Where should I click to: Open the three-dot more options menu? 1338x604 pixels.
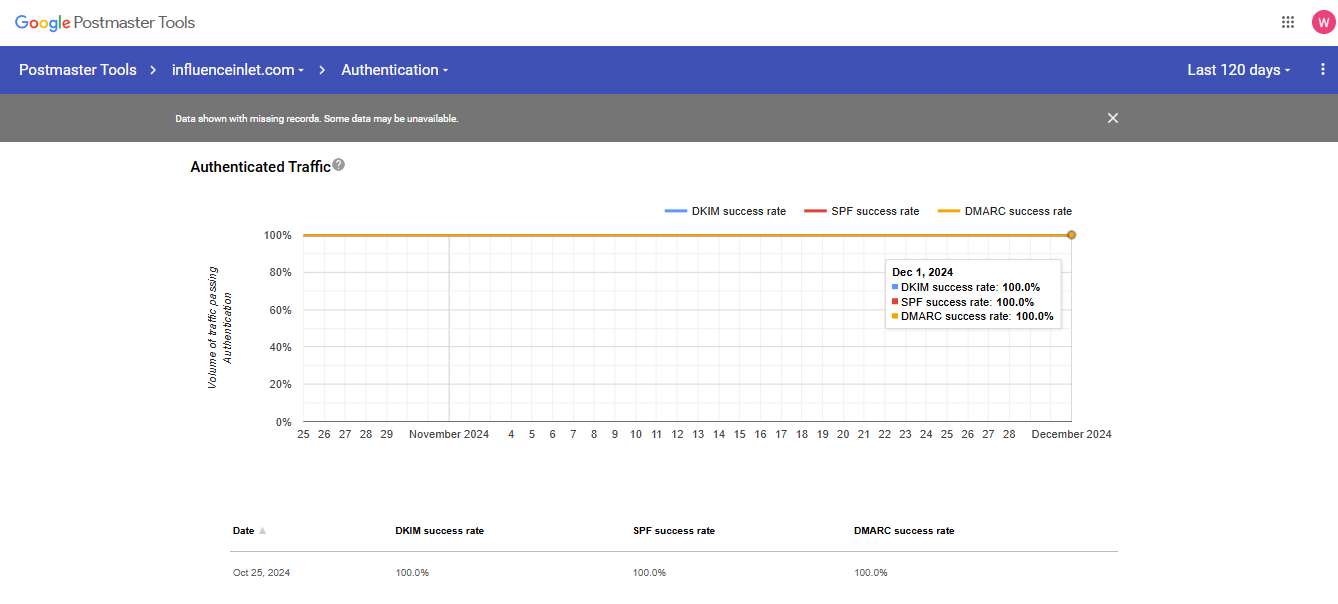pyautogui.click(x=1323, y=70)
